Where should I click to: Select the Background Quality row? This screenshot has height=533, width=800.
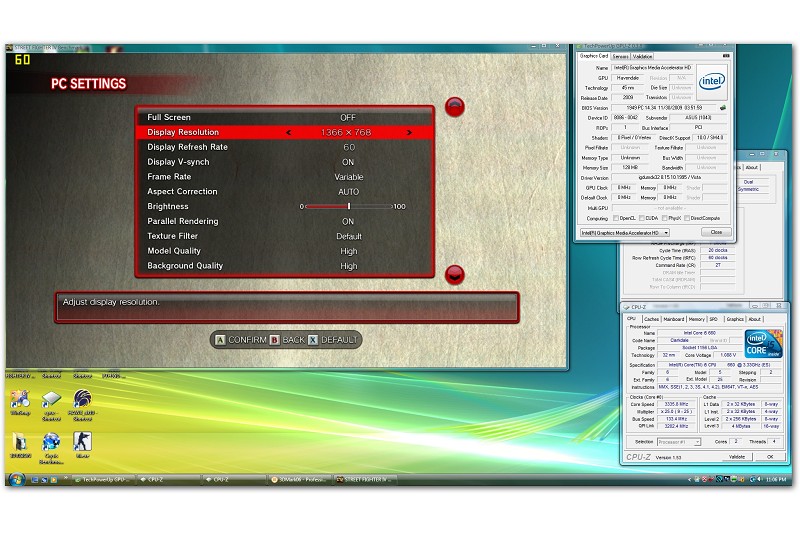click(285, 266)
